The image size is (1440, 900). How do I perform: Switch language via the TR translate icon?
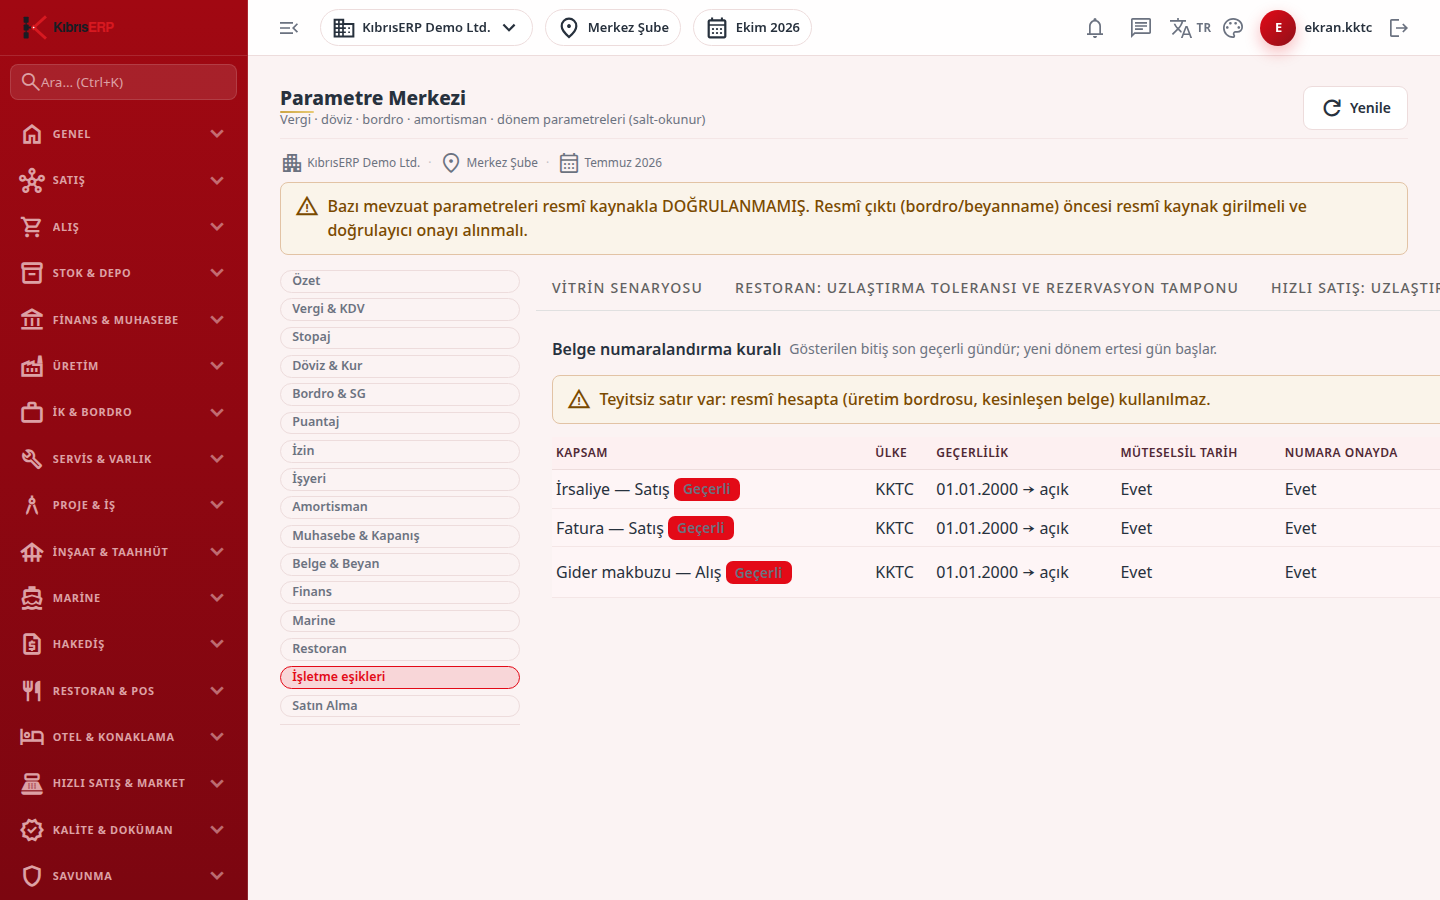pos(1190,28)
